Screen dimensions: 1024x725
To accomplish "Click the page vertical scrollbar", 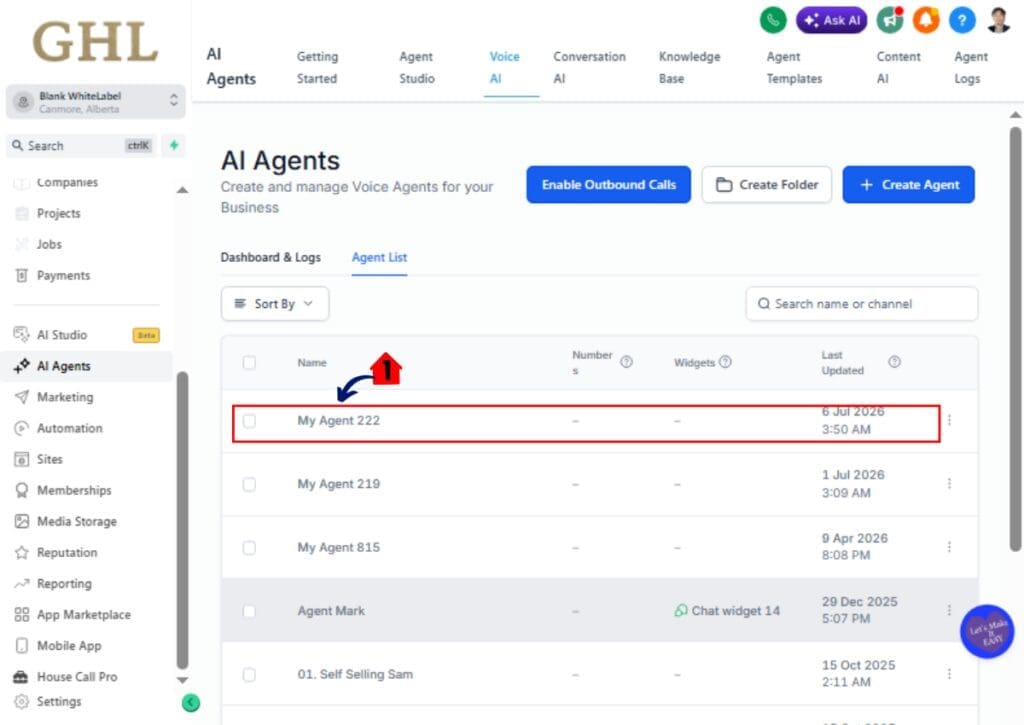I will [1015, 340].
